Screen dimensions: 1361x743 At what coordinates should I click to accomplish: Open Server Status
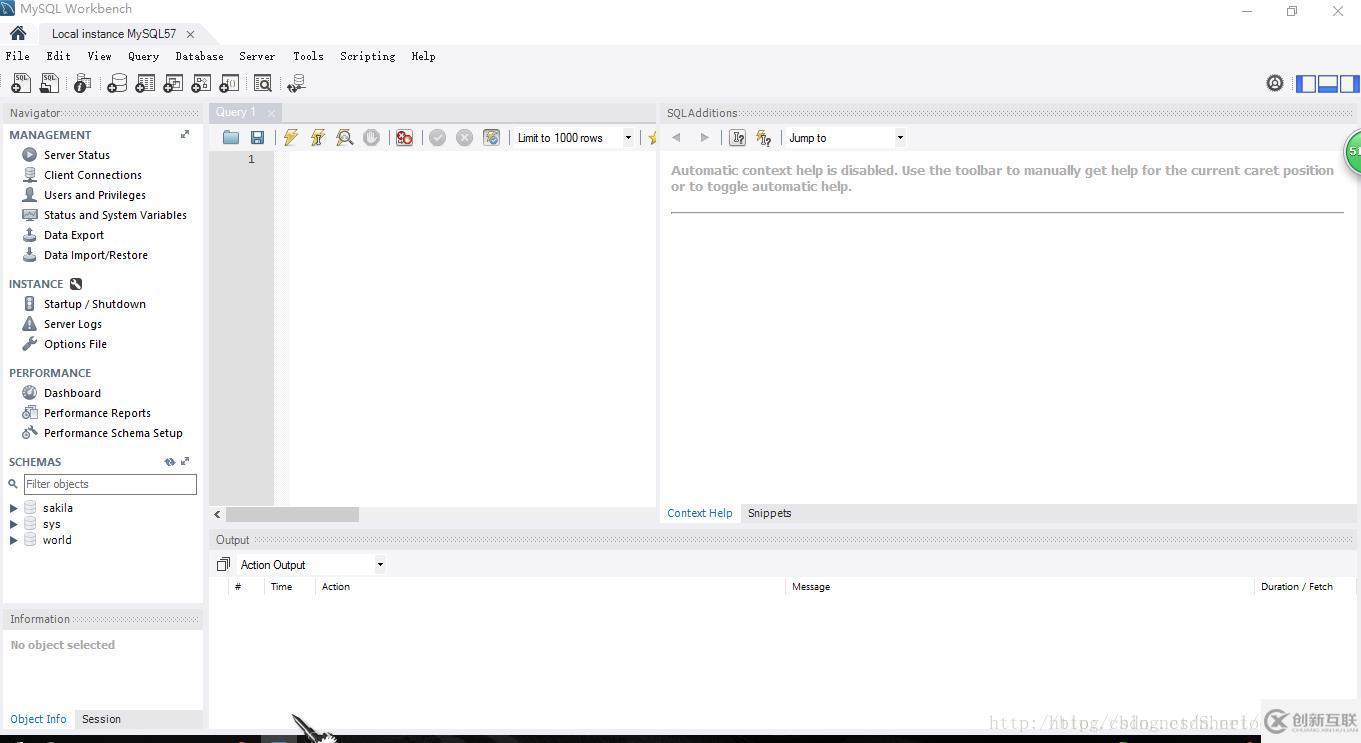[x=77, y=155]
